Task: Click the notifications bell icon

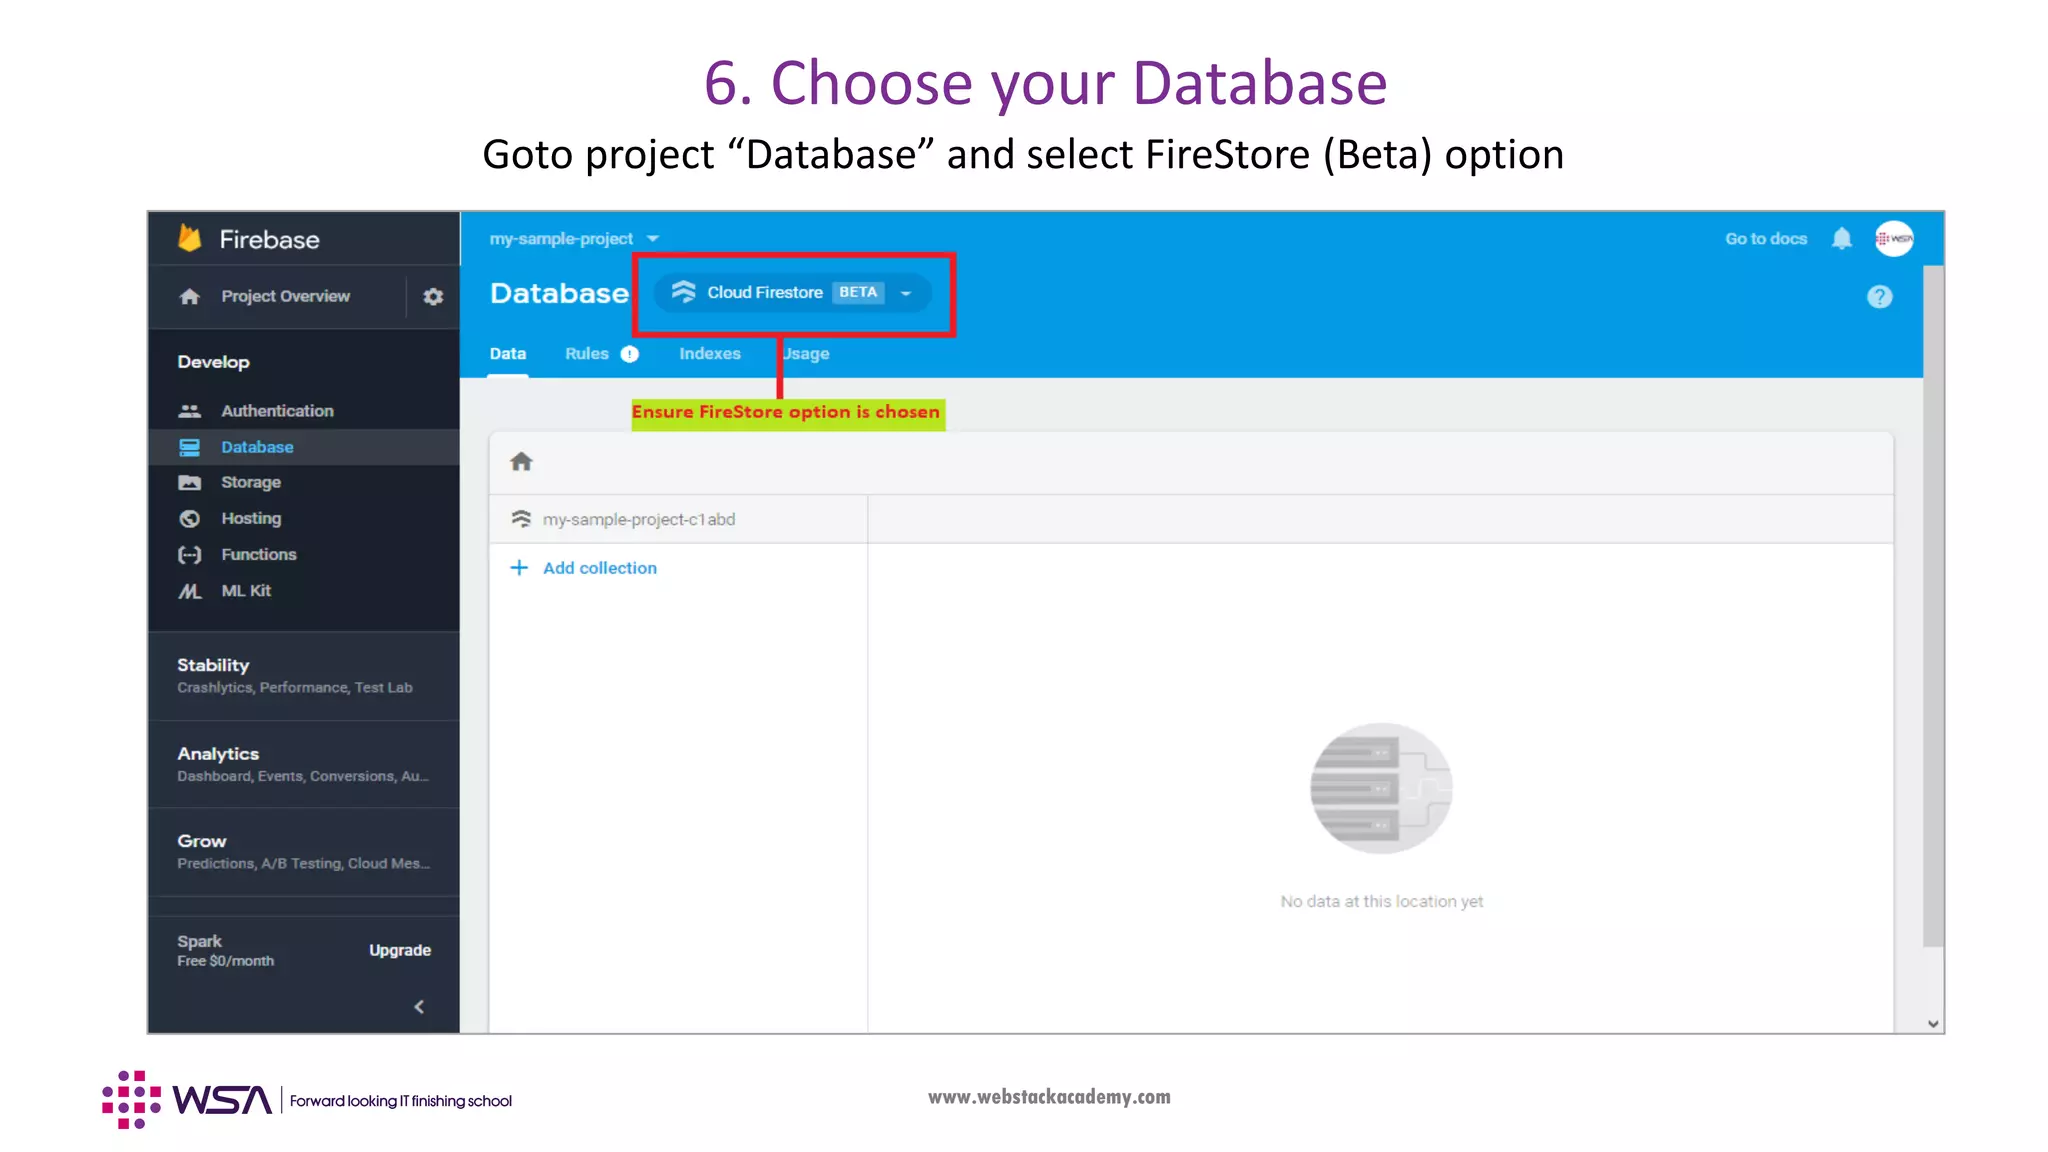Action: point(1841,238)
